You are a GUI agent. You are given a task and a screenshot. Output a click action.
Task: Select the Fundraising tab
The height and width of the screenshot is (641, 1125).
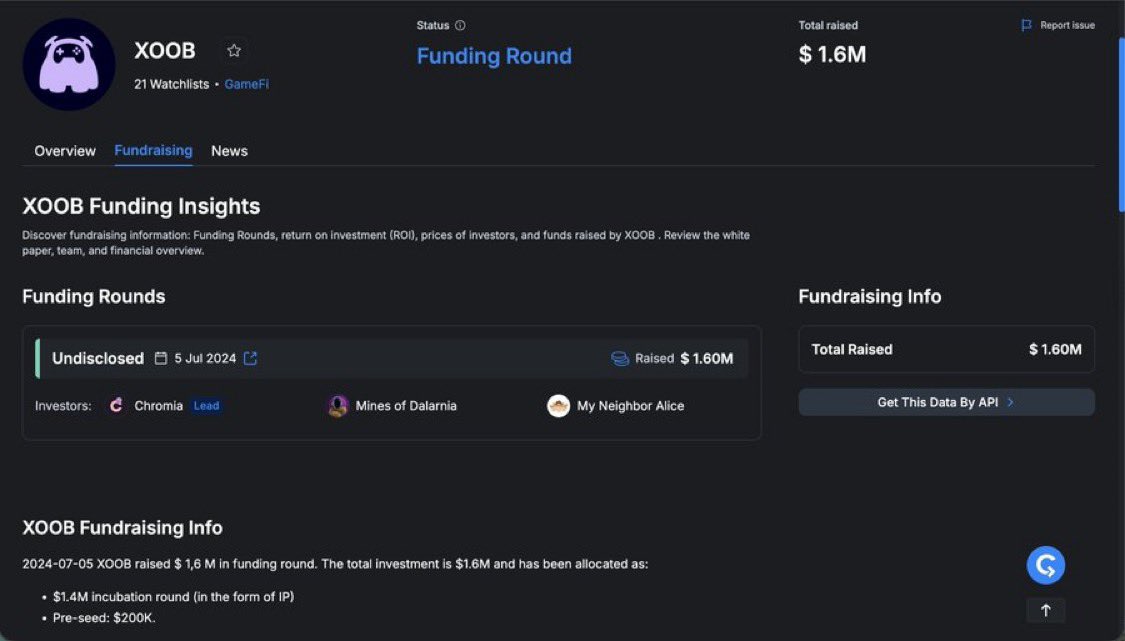(154, 151)
